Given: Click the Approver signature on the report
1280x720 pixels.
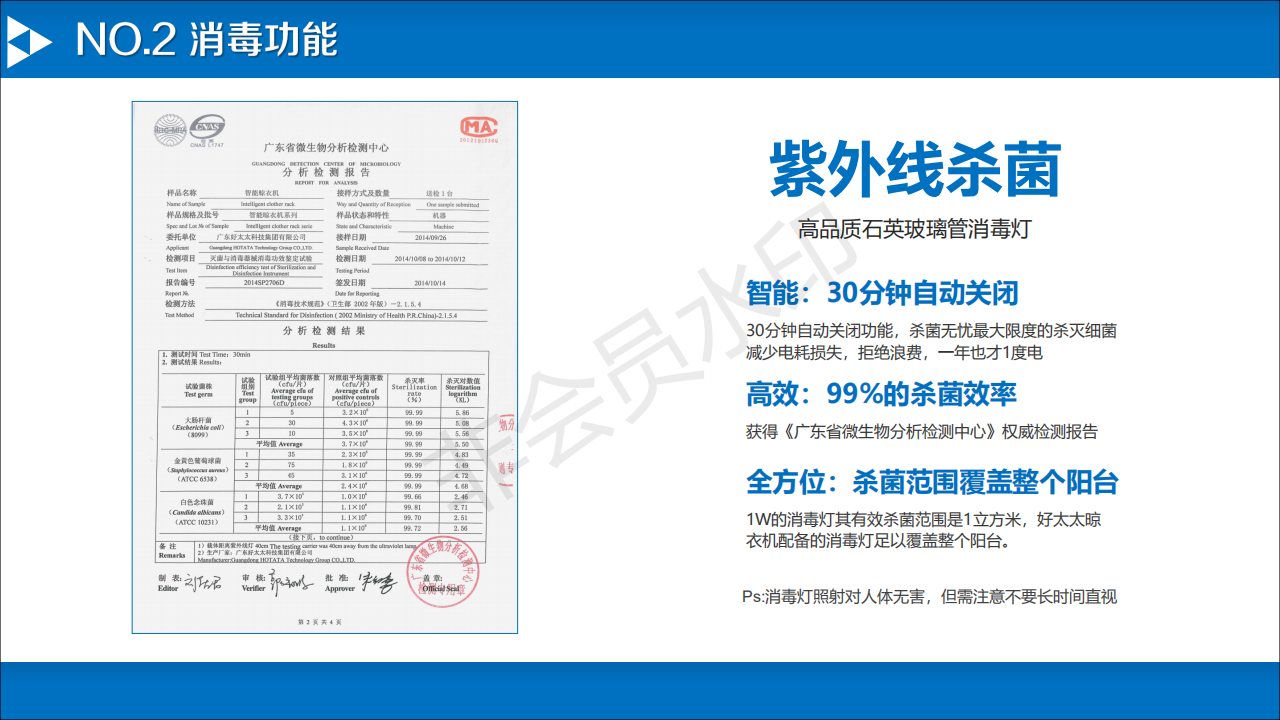Looking at the screenshot, I should pos(377,582).
